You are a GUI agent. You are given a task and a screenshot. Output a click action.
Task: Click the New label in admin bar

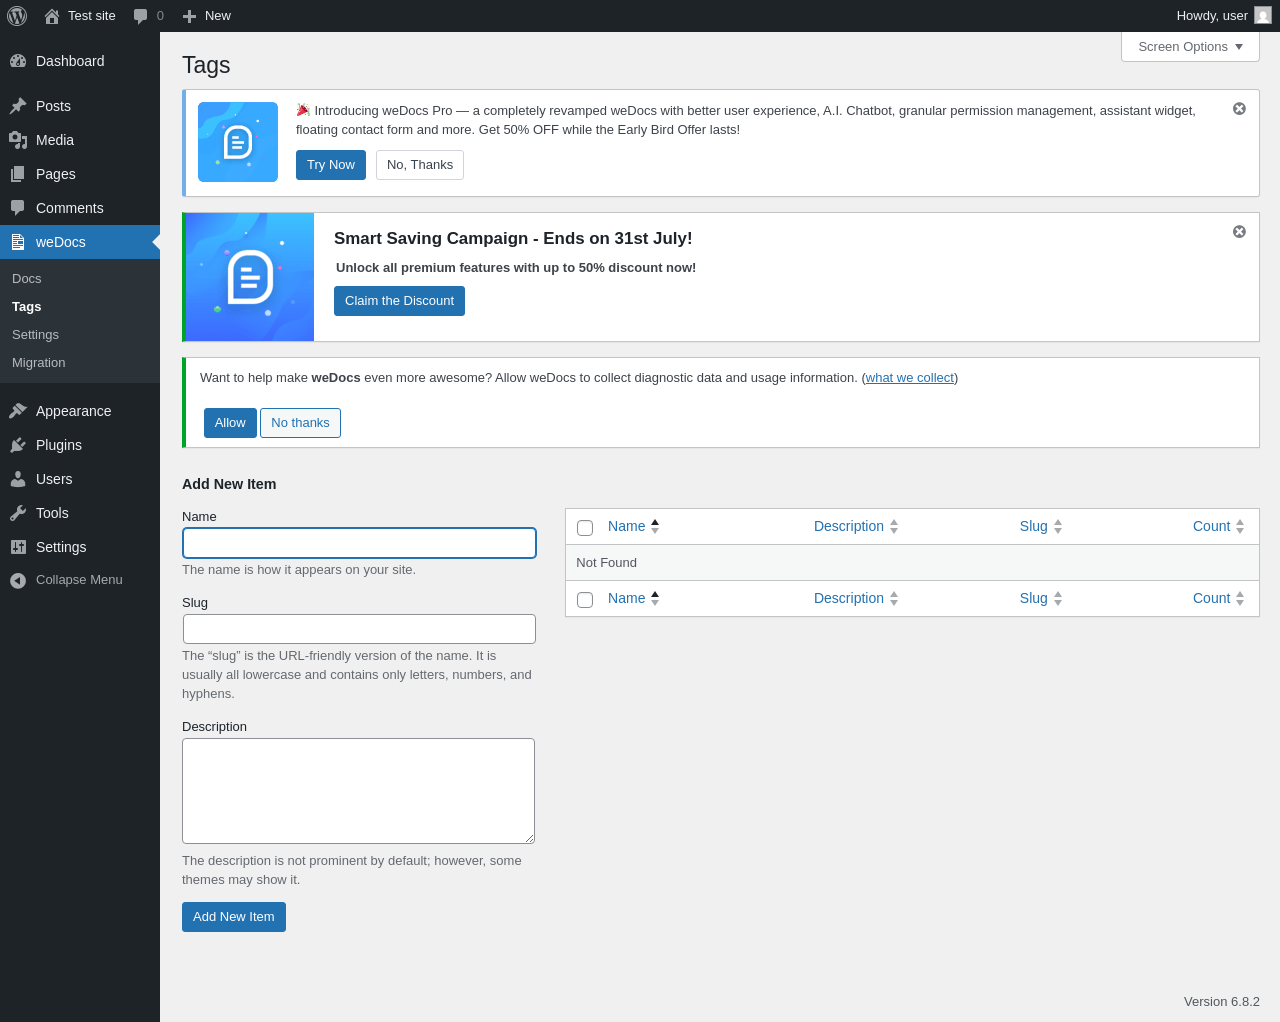point(218,16)
